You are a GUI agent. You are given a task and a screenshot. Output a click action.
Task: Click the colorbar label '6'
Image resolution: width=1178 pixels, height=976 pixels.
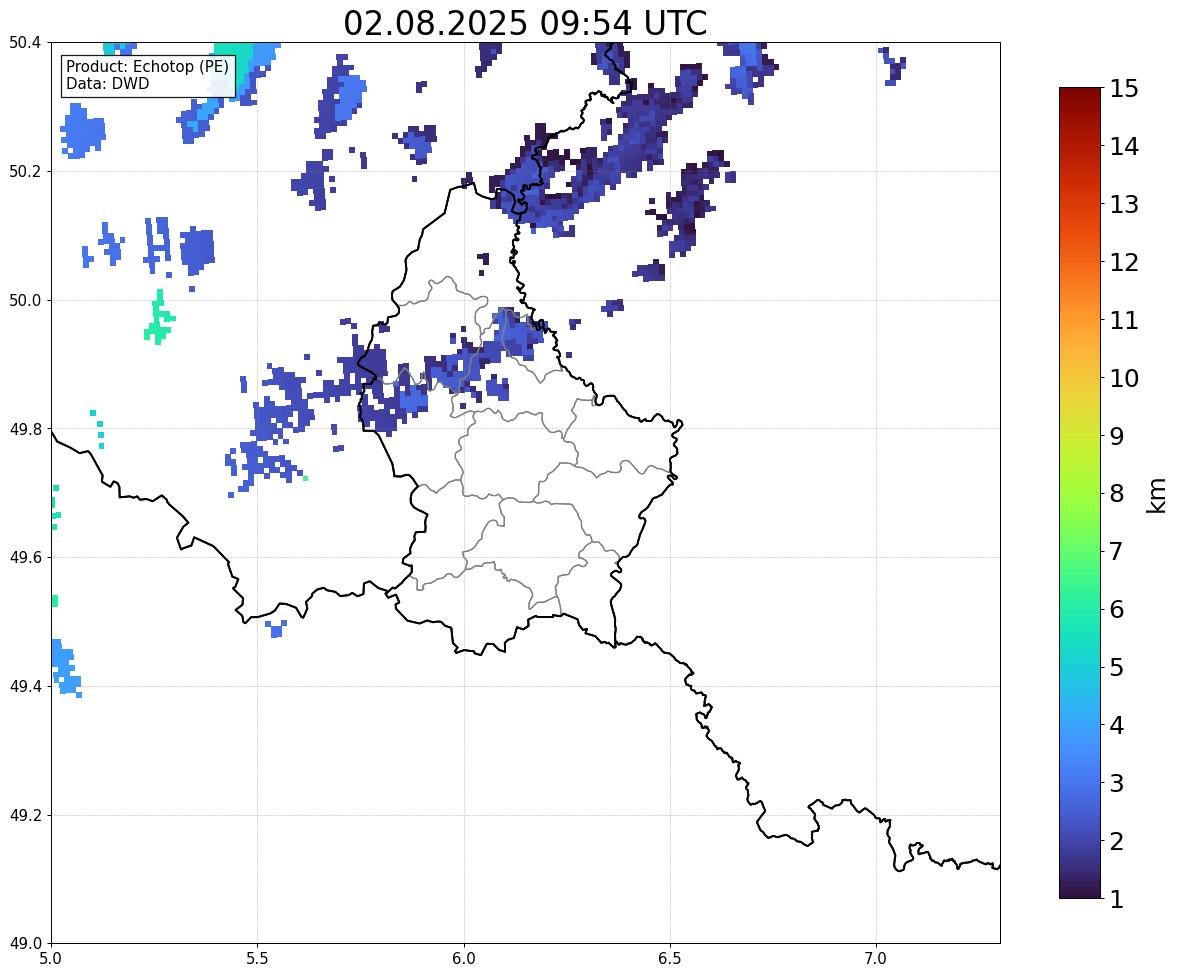click(1117, 609)
